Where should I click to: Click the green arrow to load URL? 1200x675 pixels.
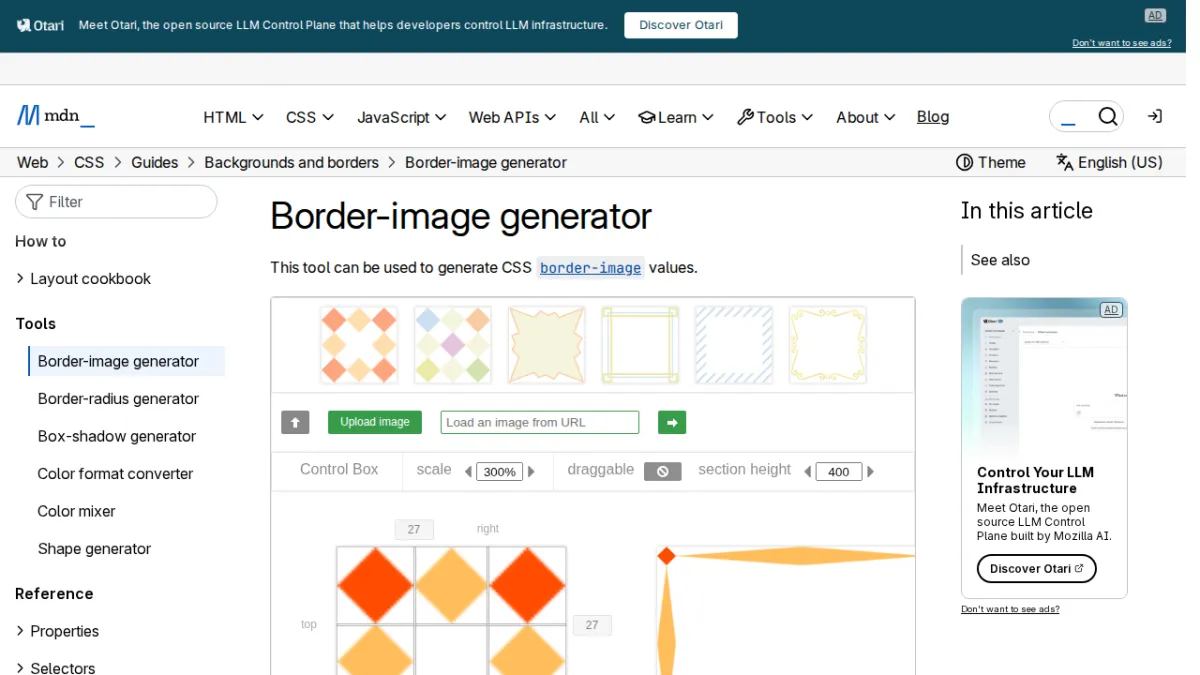(672, 423)
